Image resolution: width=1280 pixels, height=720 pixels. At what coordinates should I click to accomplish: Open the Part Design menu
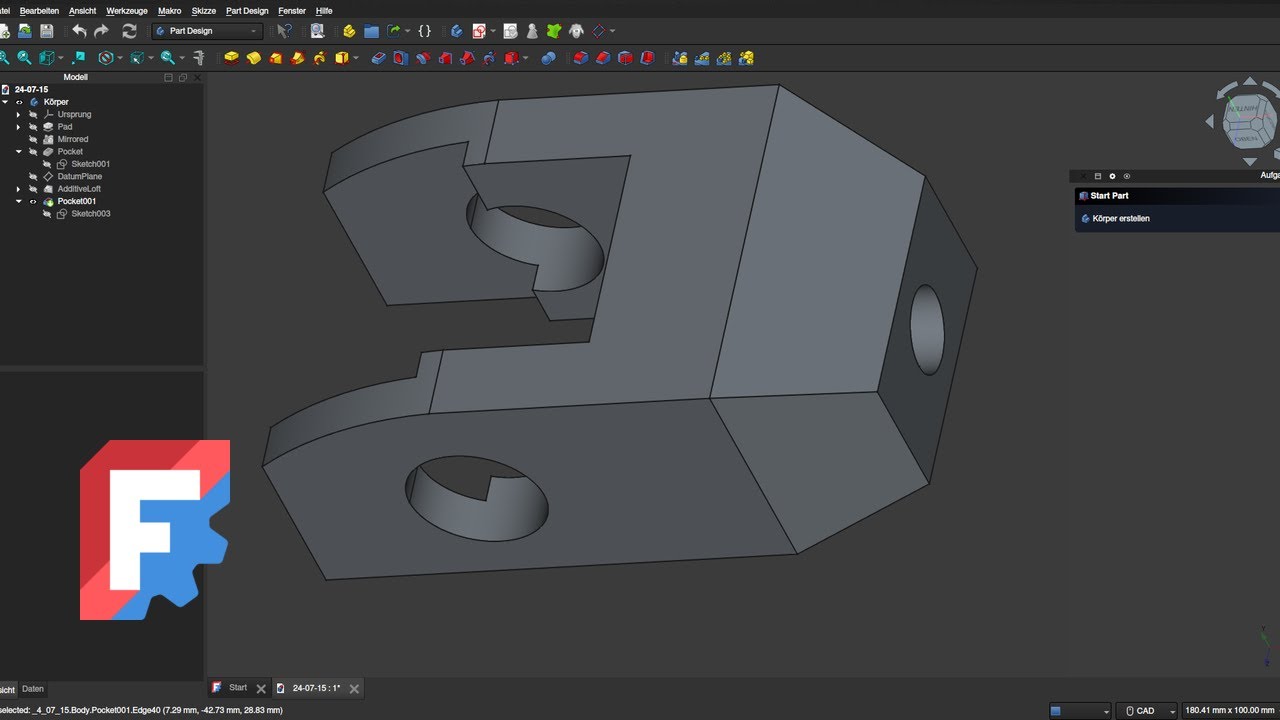point(247,11)
